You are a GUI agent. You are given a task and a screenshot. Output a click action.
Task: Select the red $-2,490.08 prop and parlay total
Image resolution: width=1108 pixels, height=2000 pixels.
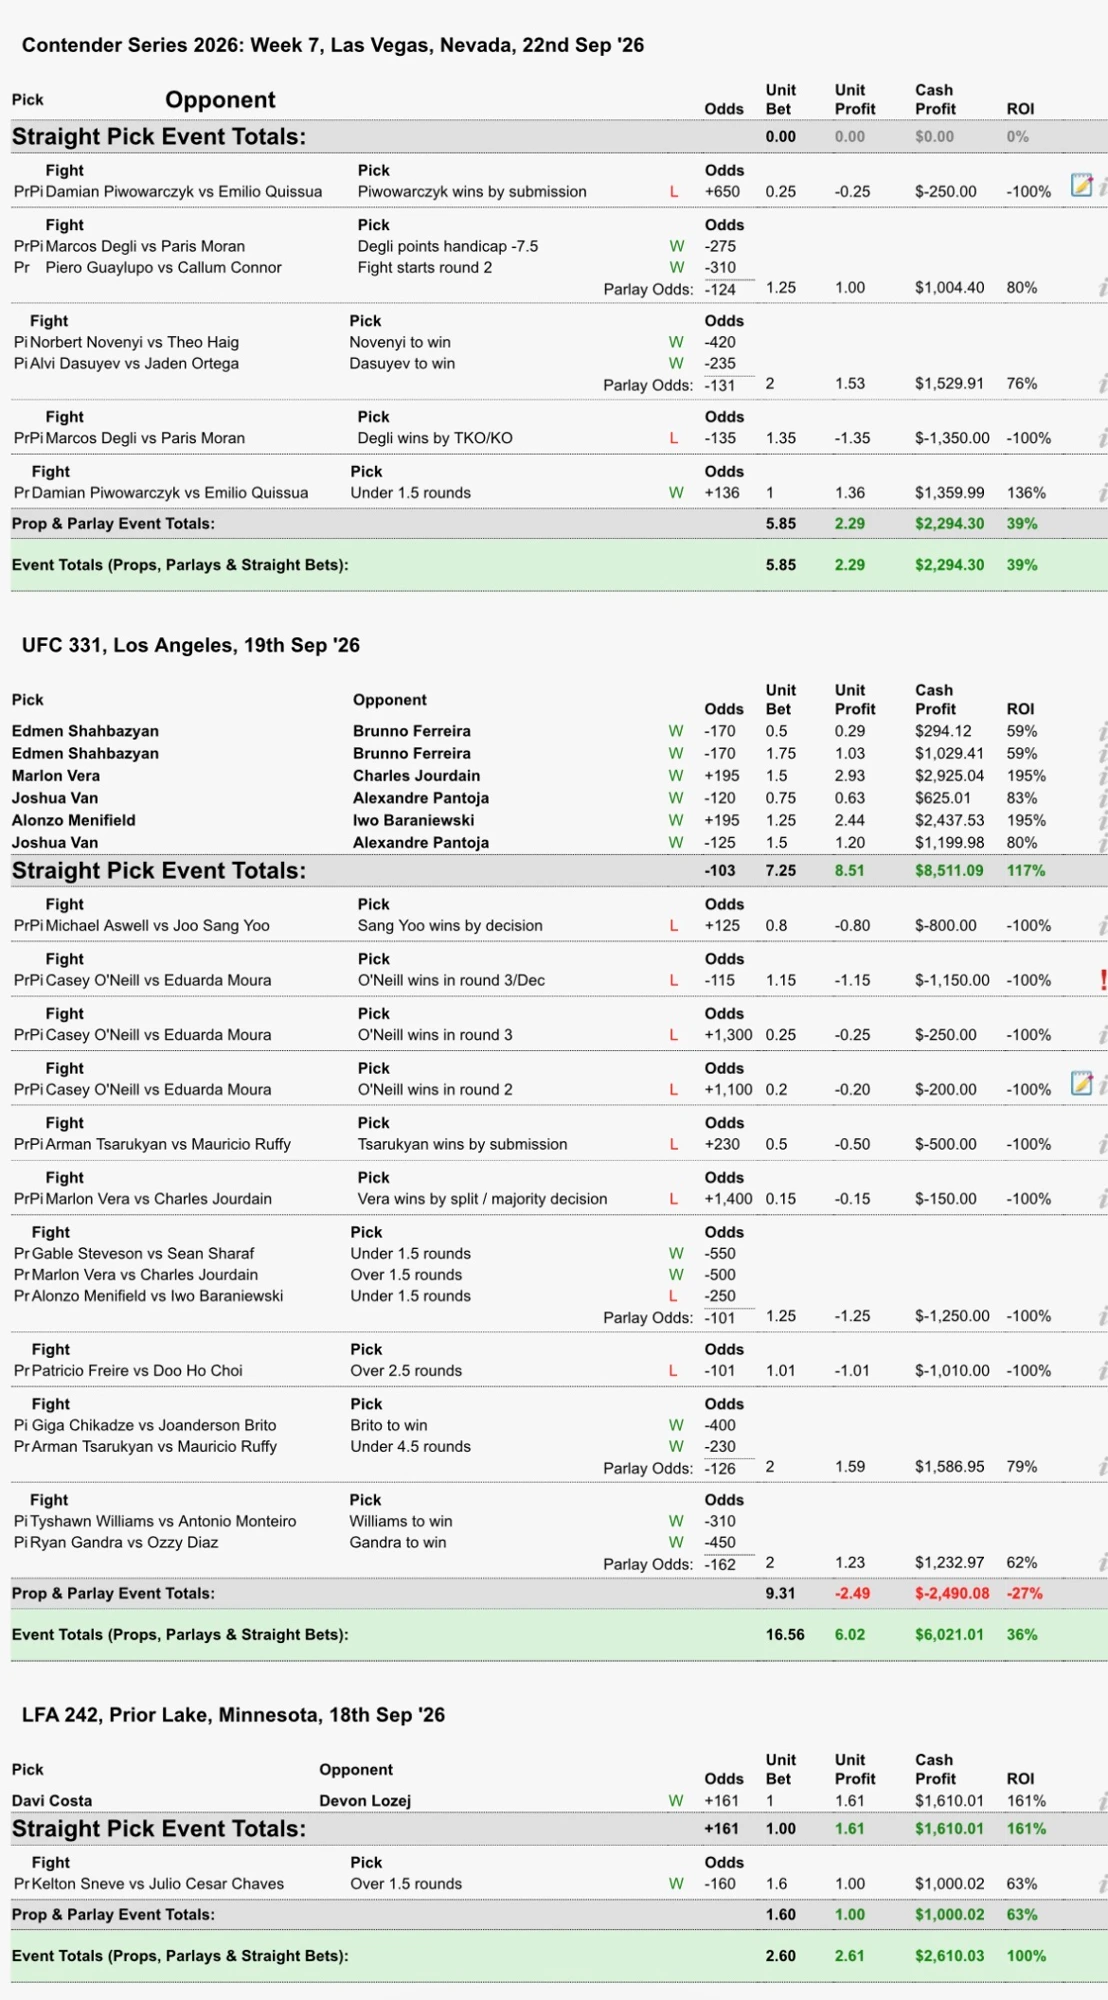(x=952, y=1594)
